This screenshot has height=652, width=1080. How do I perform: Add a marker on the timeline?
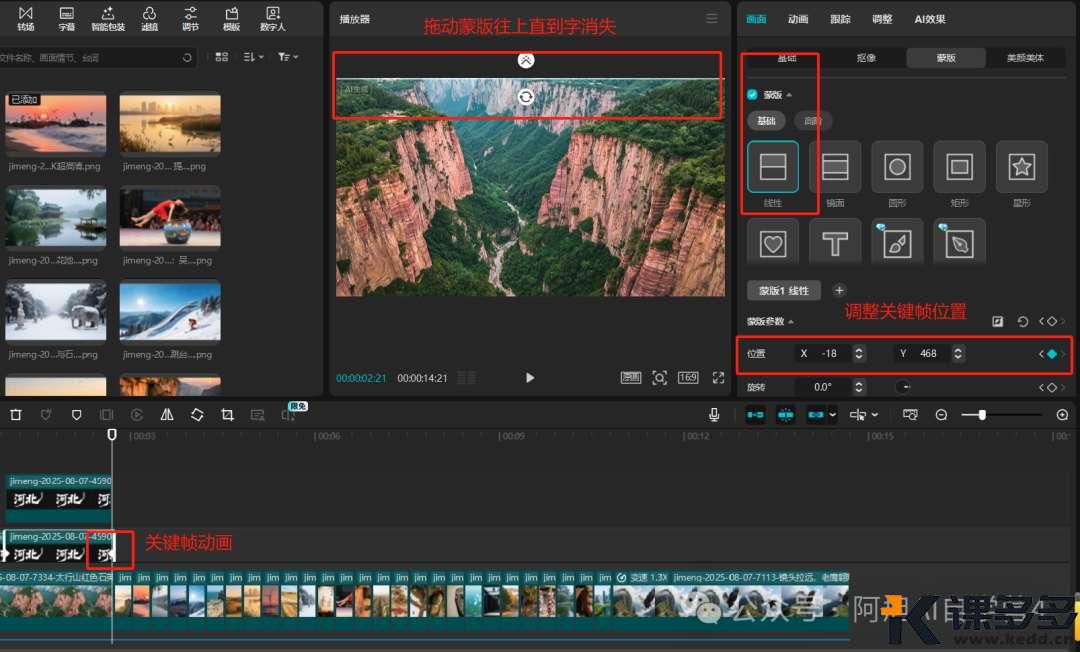76,414
